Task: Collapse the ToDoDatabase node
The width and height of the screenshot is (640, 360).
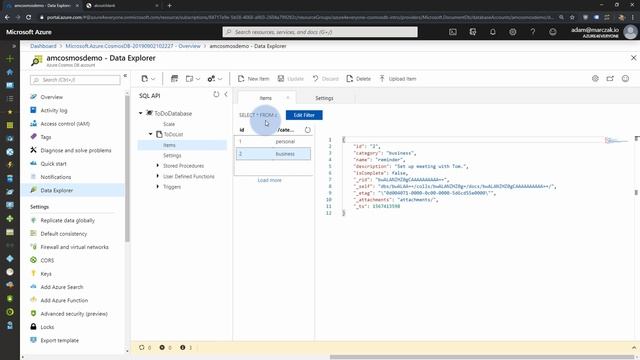Action: pyautogui.click(x=141, y=113)
